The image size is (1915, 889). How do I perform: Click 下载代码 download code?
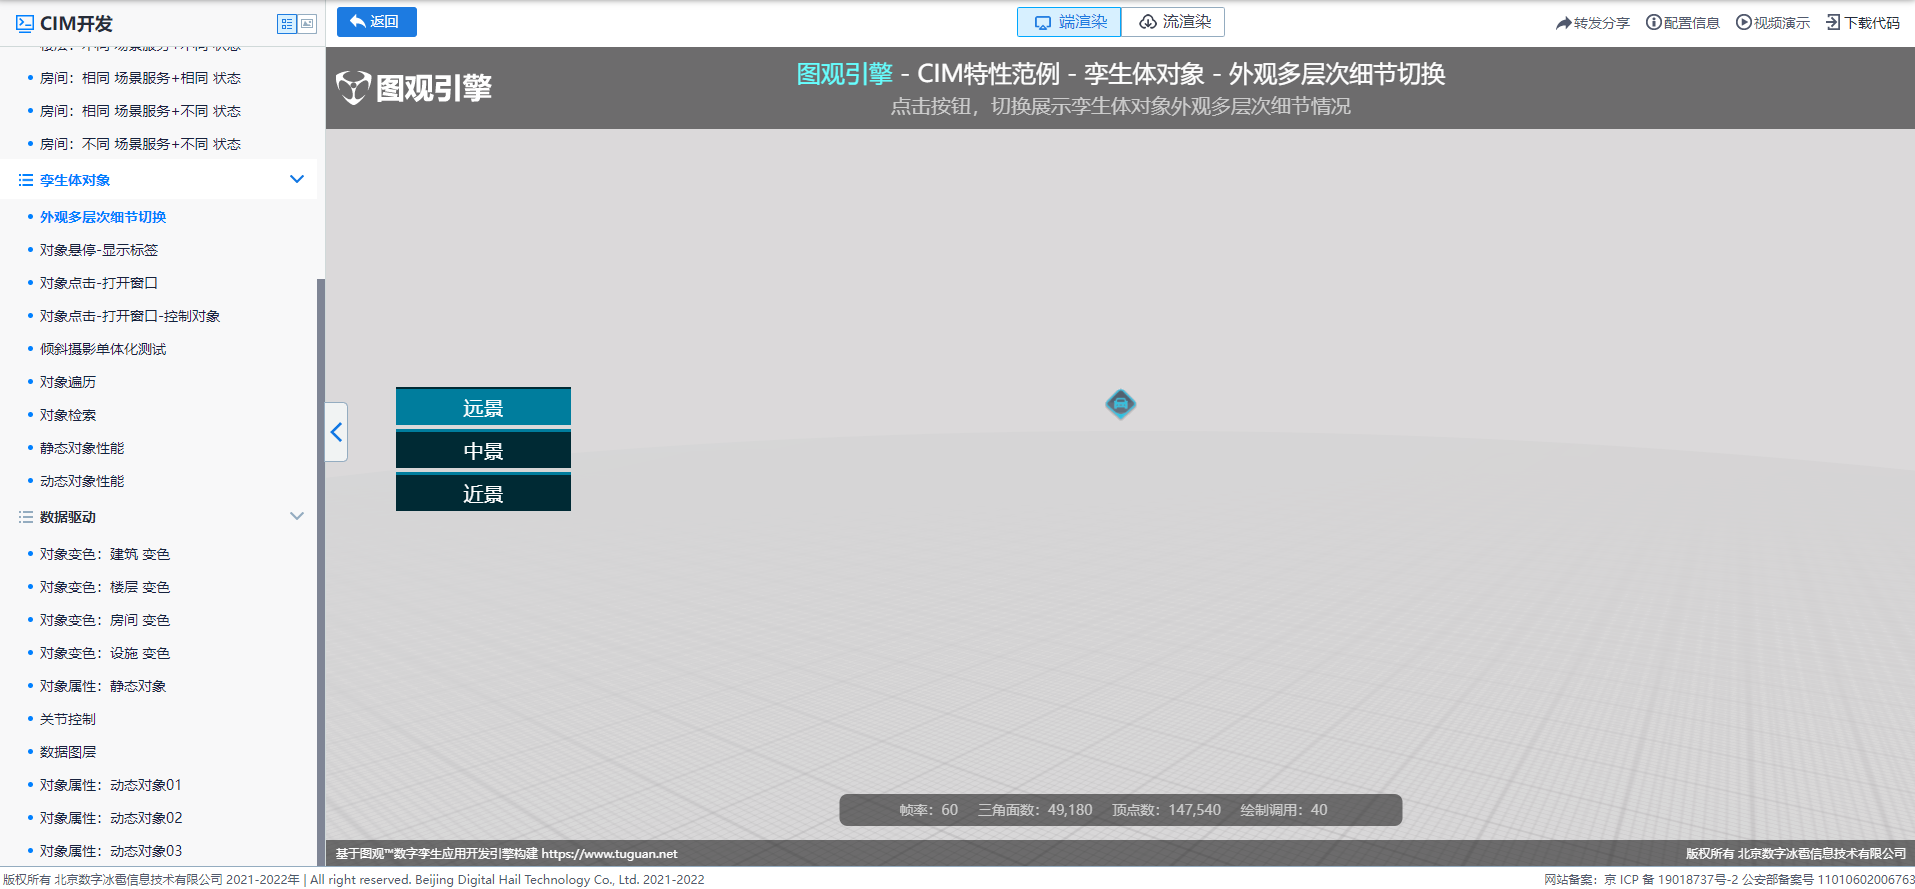[1862, 23]
